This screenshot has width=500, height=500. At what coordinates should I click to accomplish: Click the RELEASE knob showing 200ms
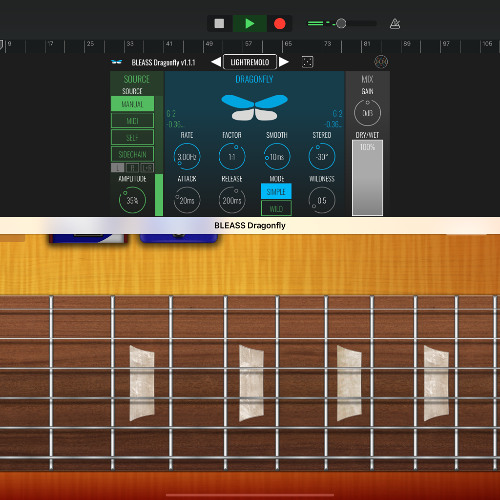pos(232,200)
